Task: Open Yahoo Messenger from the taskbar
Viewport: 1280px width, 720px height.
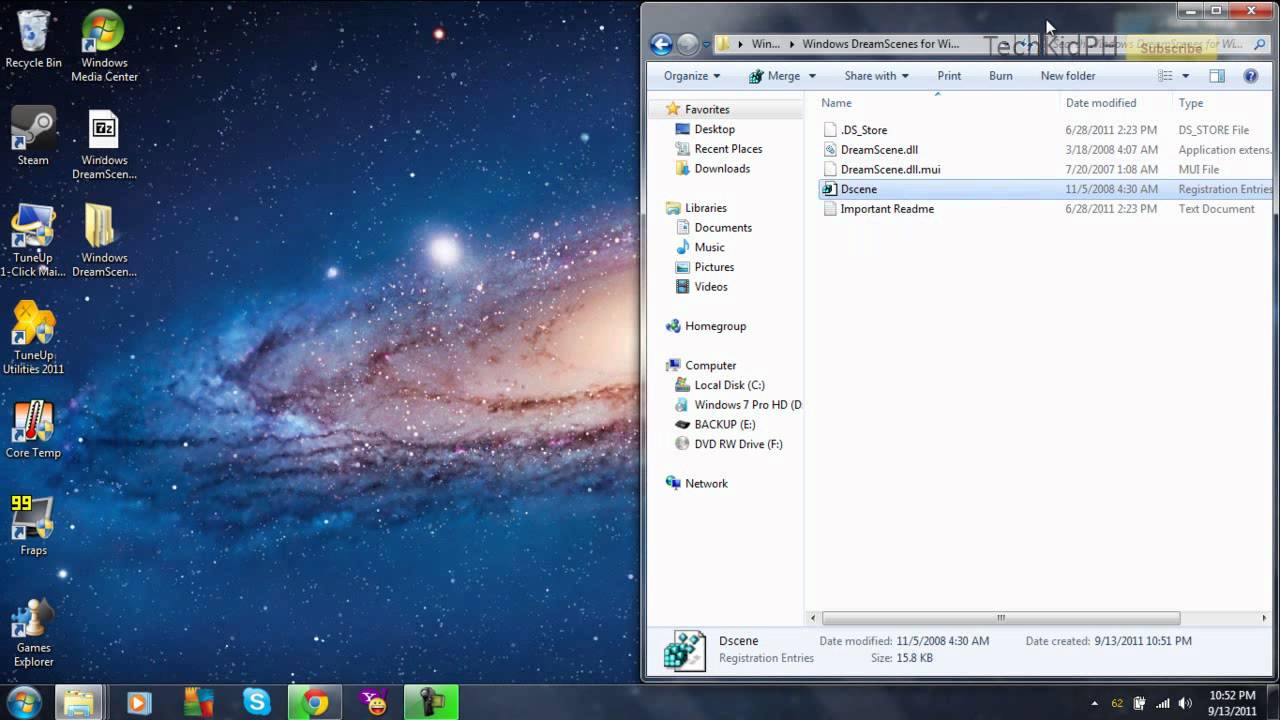Action: click(375, 702)
